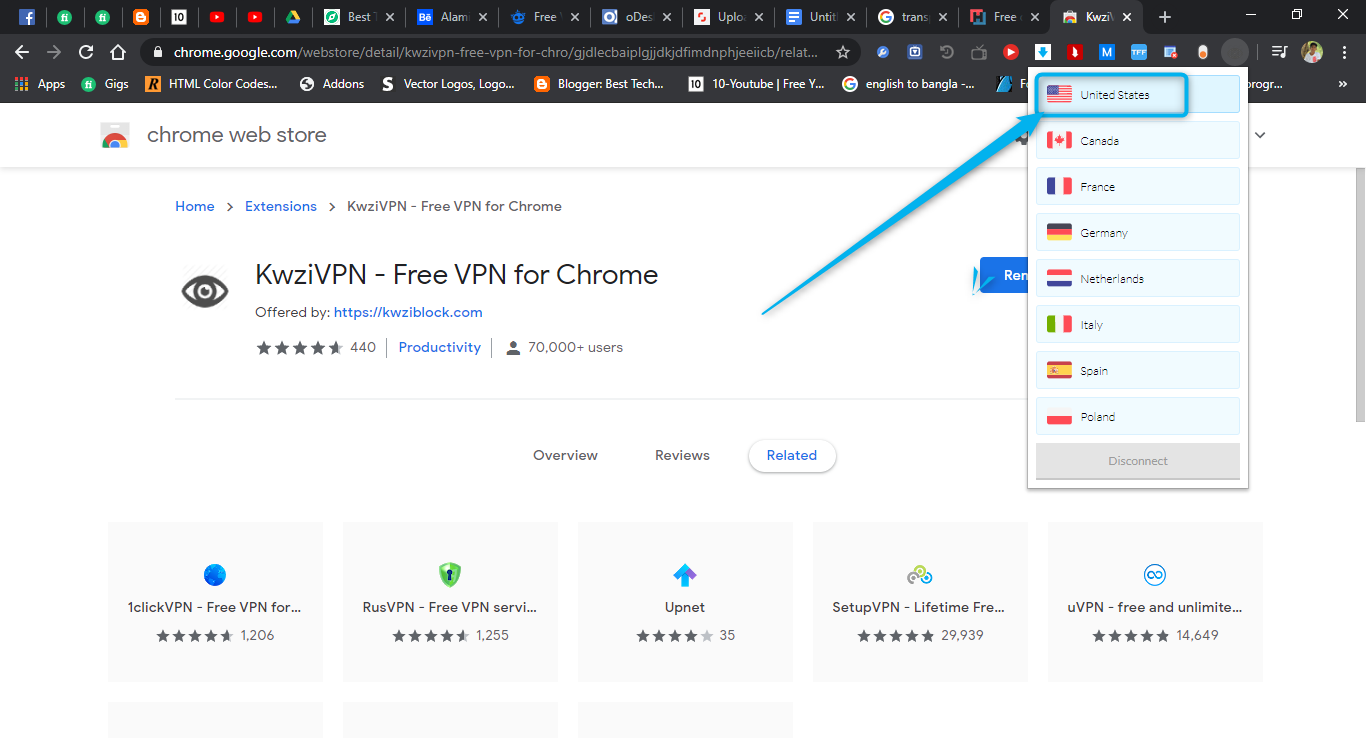This screenshot has width=1366, height=738.
Task: Open the browser home page
Action: [x=118, y=52]
